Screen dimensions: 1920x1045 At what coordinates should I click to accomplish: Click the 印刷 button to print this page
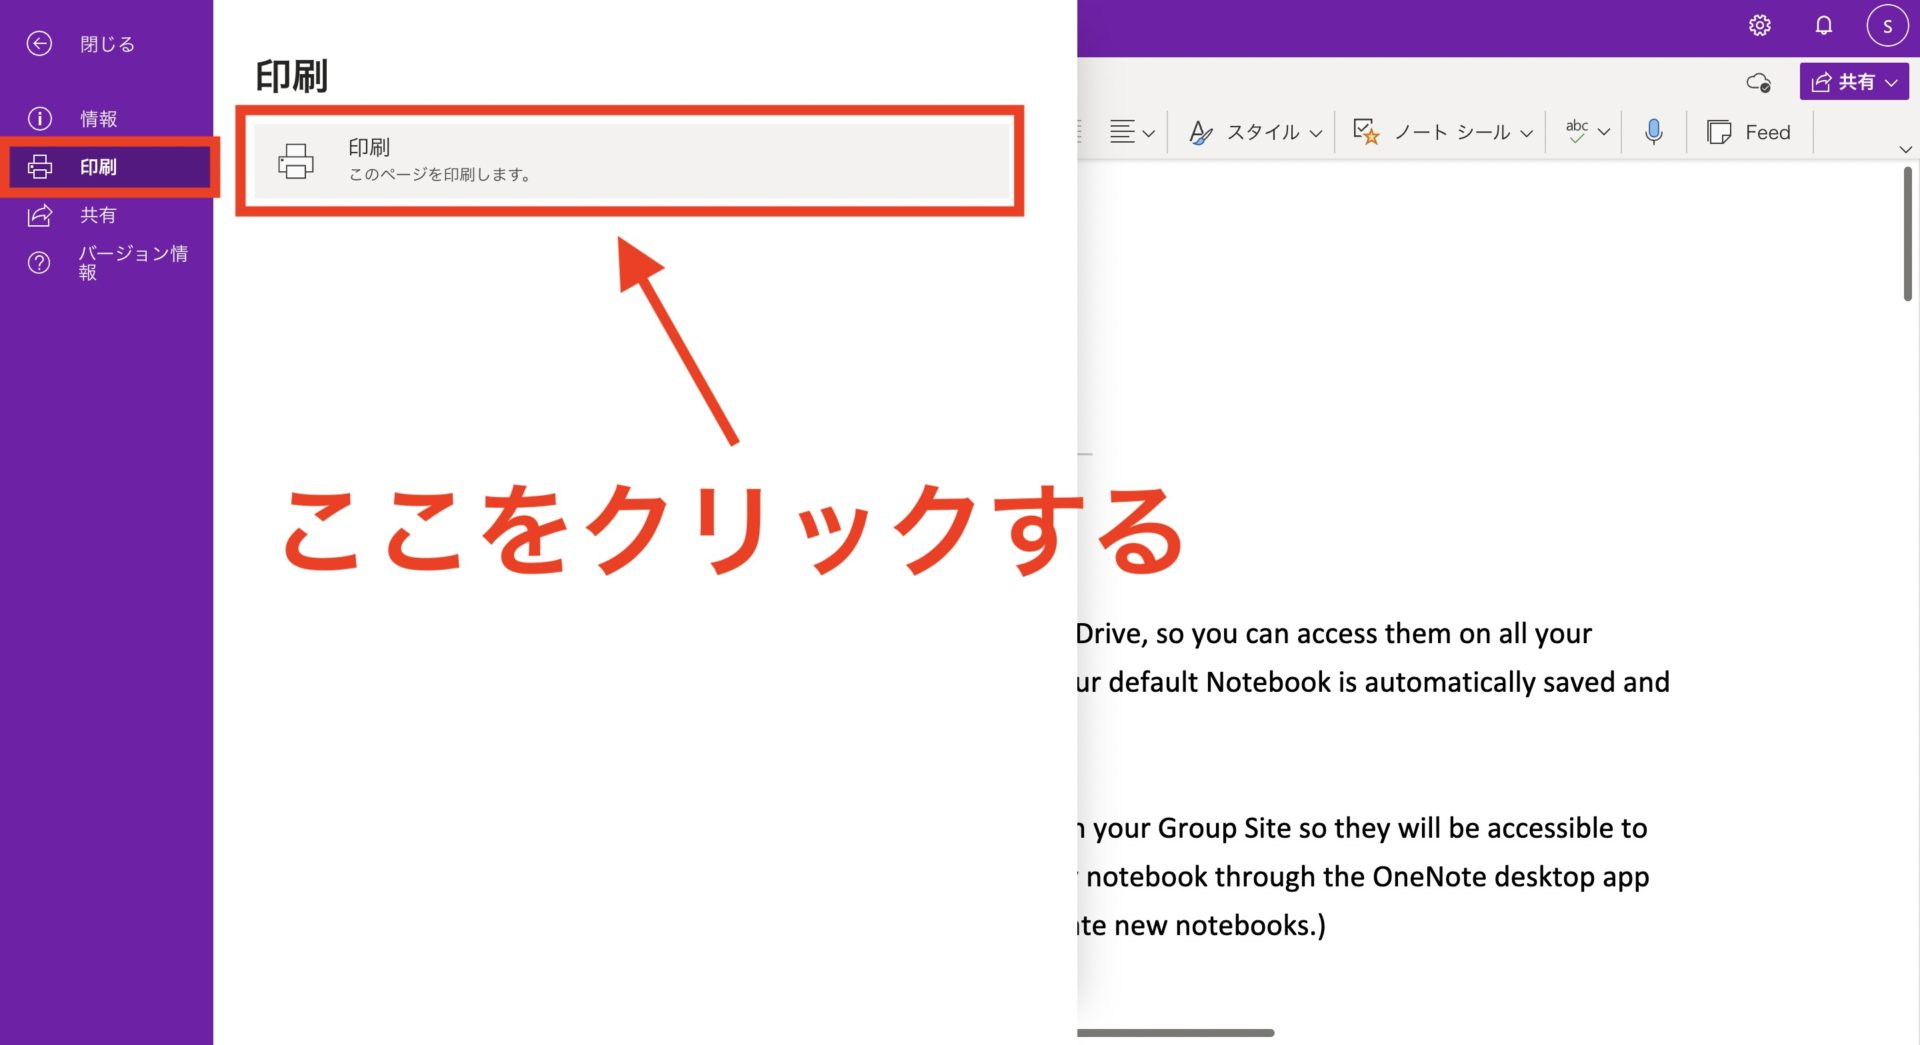628,160
